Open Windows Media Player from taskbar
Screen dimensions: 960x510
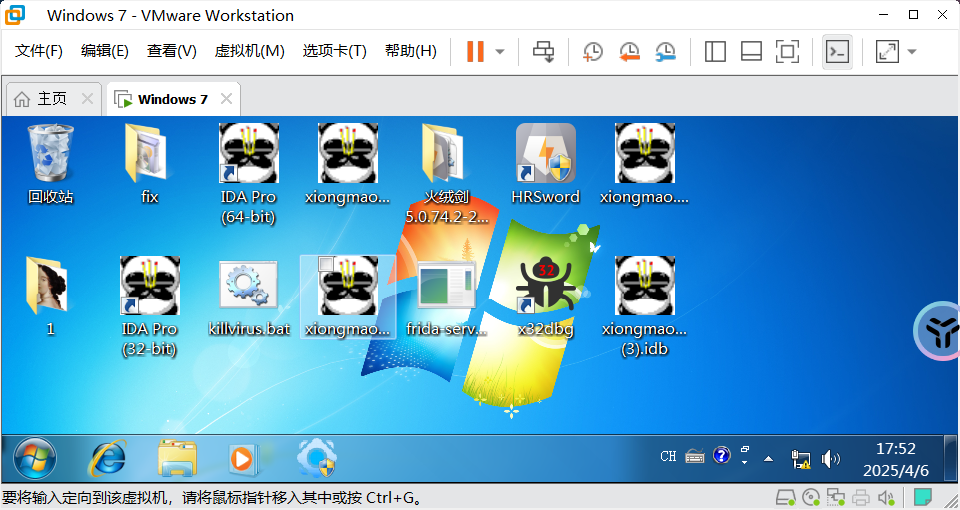[242, 459]
